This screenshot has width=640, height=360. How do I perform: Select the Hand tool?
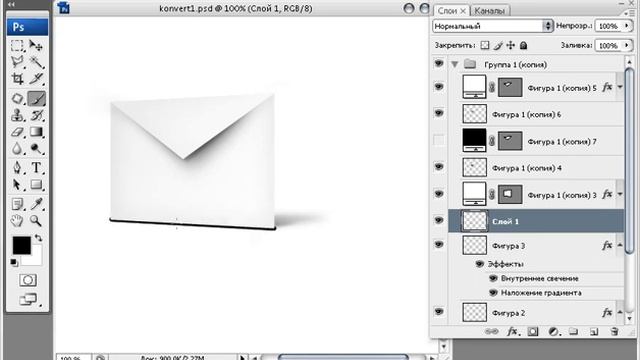tap(17, 221)
